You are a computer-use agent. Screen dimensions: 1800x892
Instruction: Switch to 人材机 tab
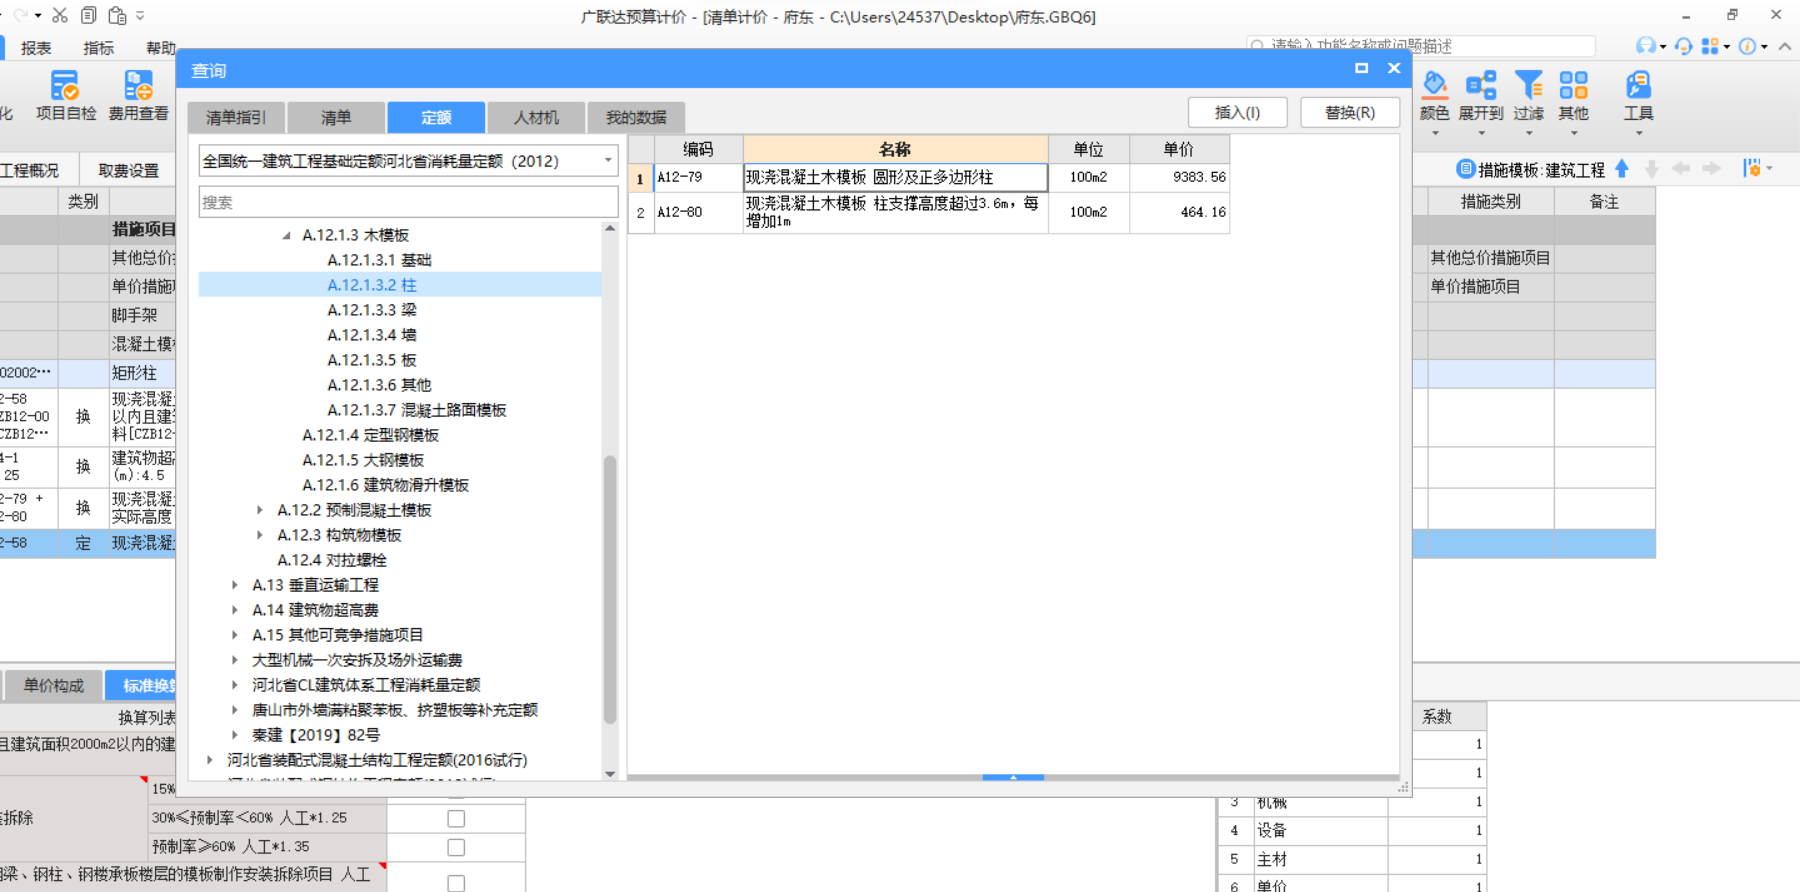tap(536, 117)
